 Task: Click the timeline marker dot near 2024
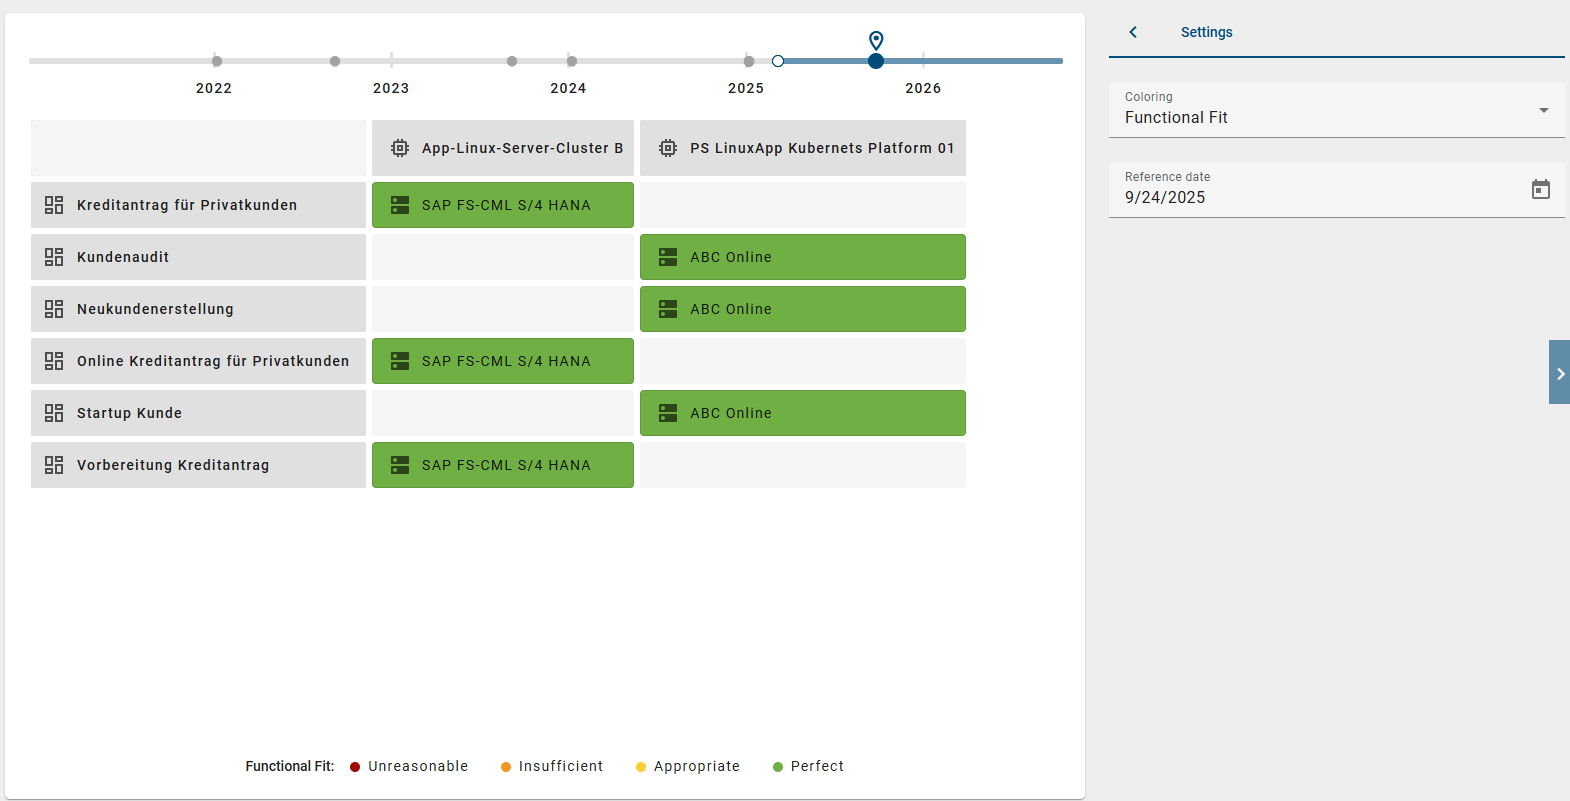(x=572, y=61)
